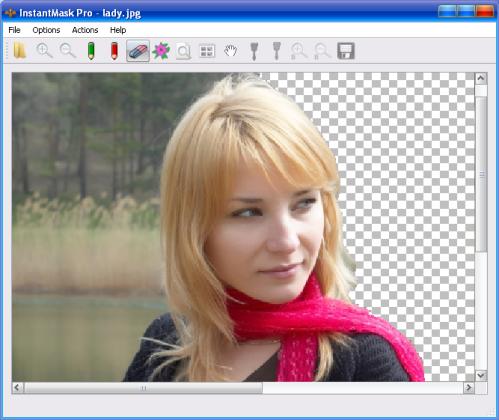Screen dimensions: 499x420
Task: Toggle the eraser tool in the toolbar
Action: 138,51
